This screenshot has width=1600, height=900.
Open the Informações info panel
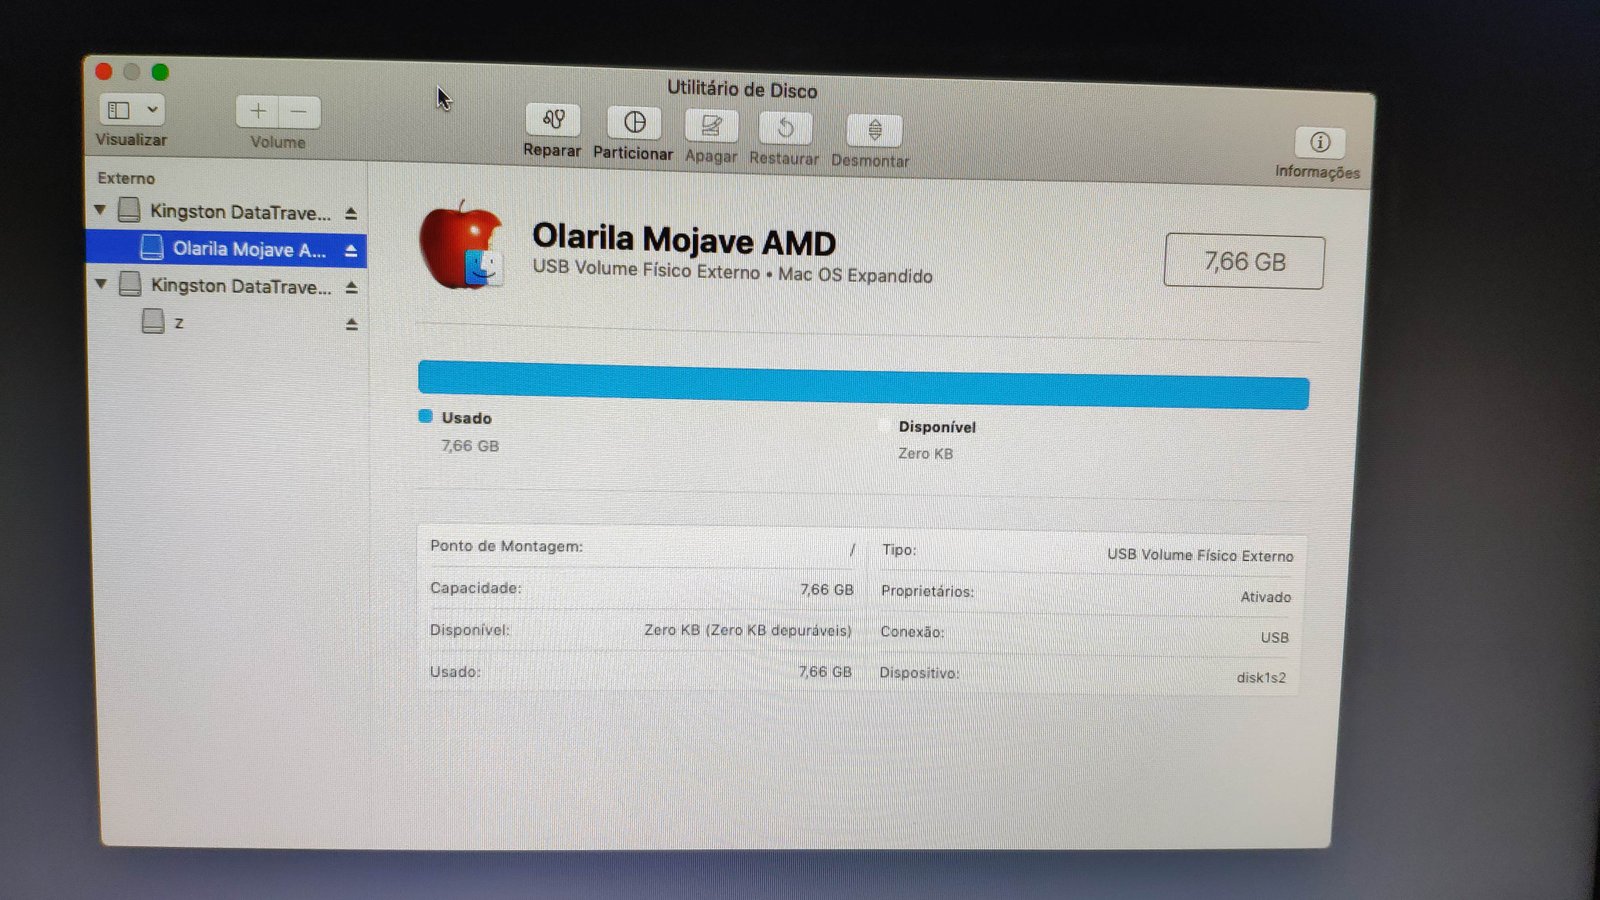click(x=1319, y=143)
